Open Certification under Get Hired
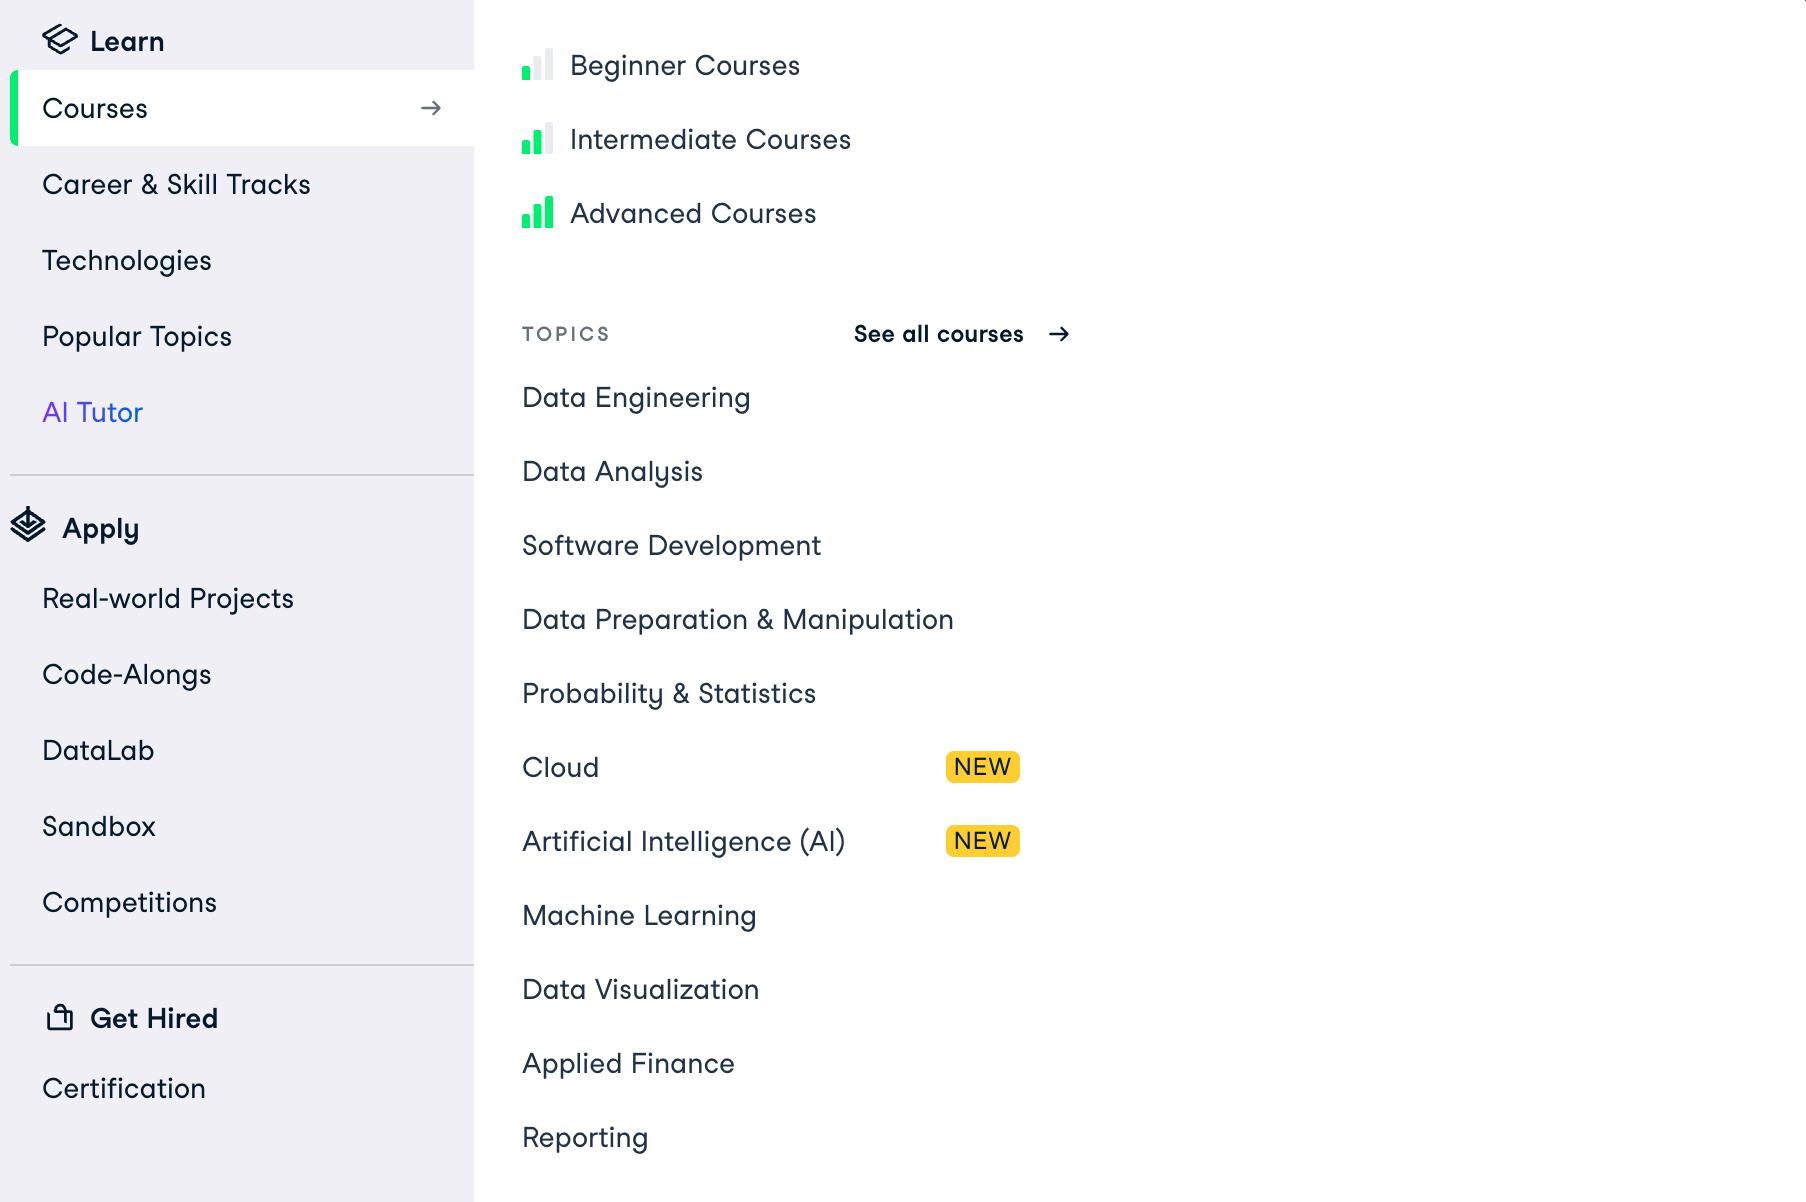1806x1202 pixels. point(124,1088)
